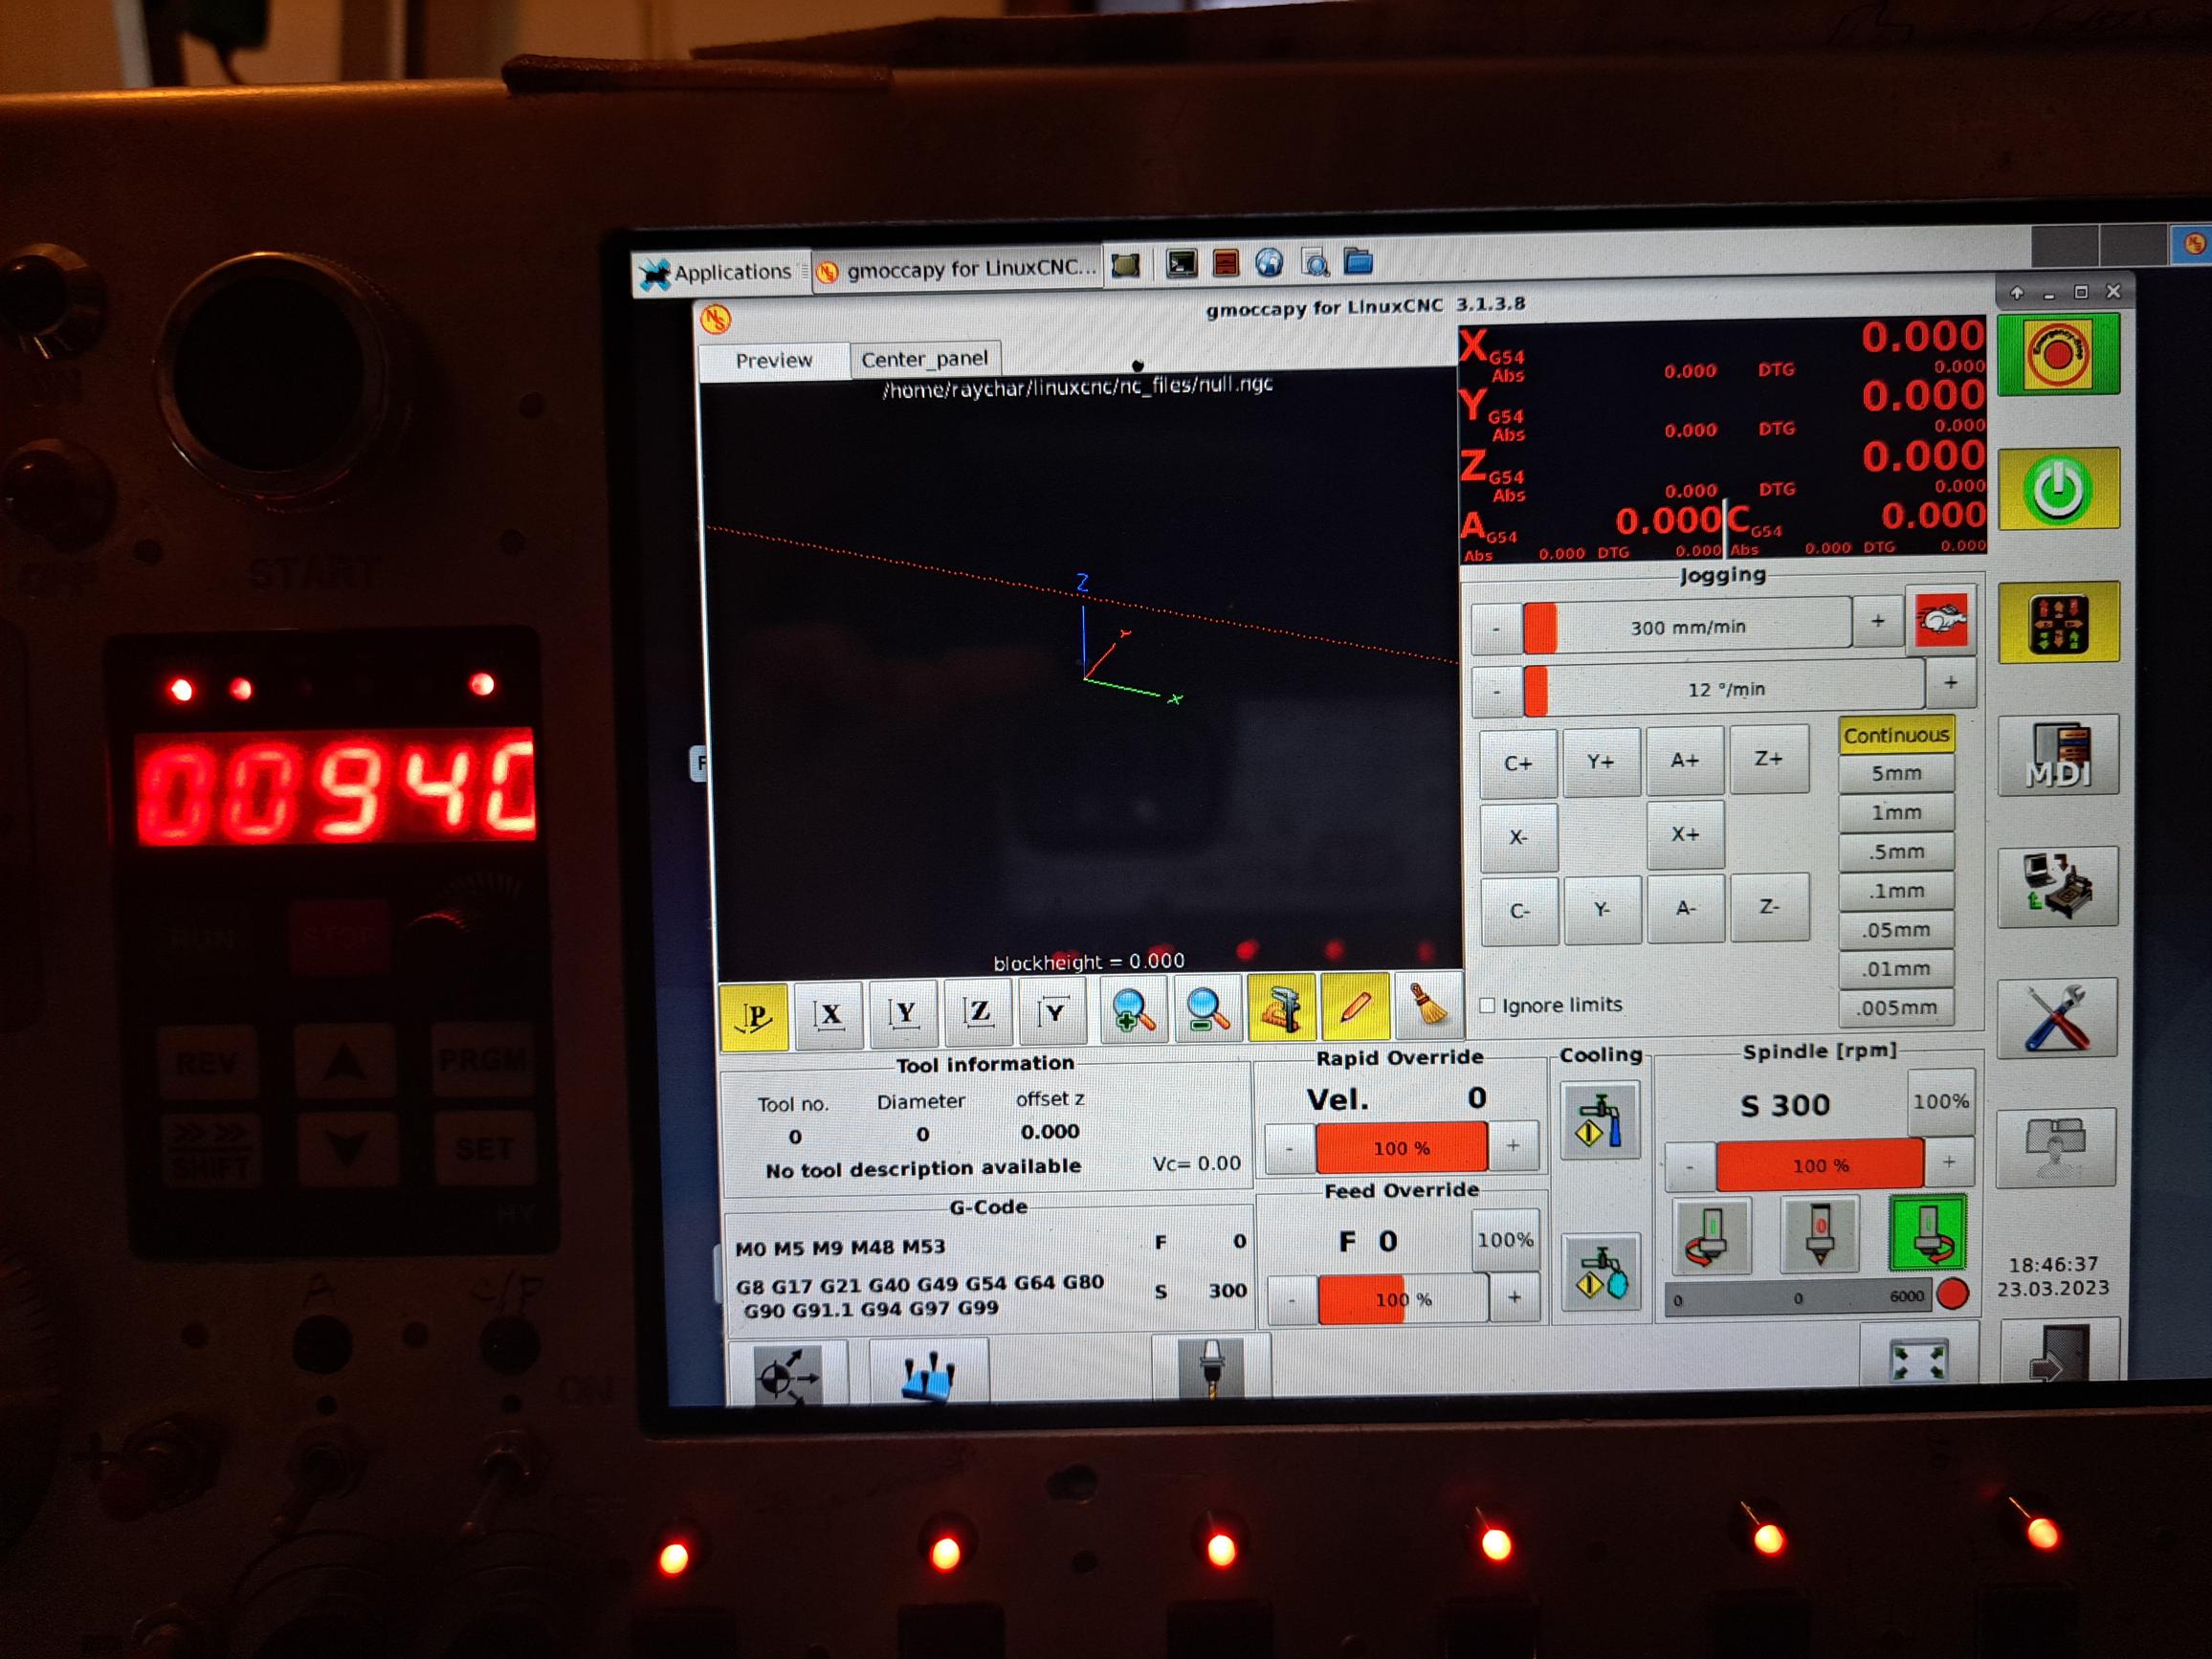Adjust Spindle 100 % override slider
Viewport: 2212px width, 1659px height.
[1819, 1165]
